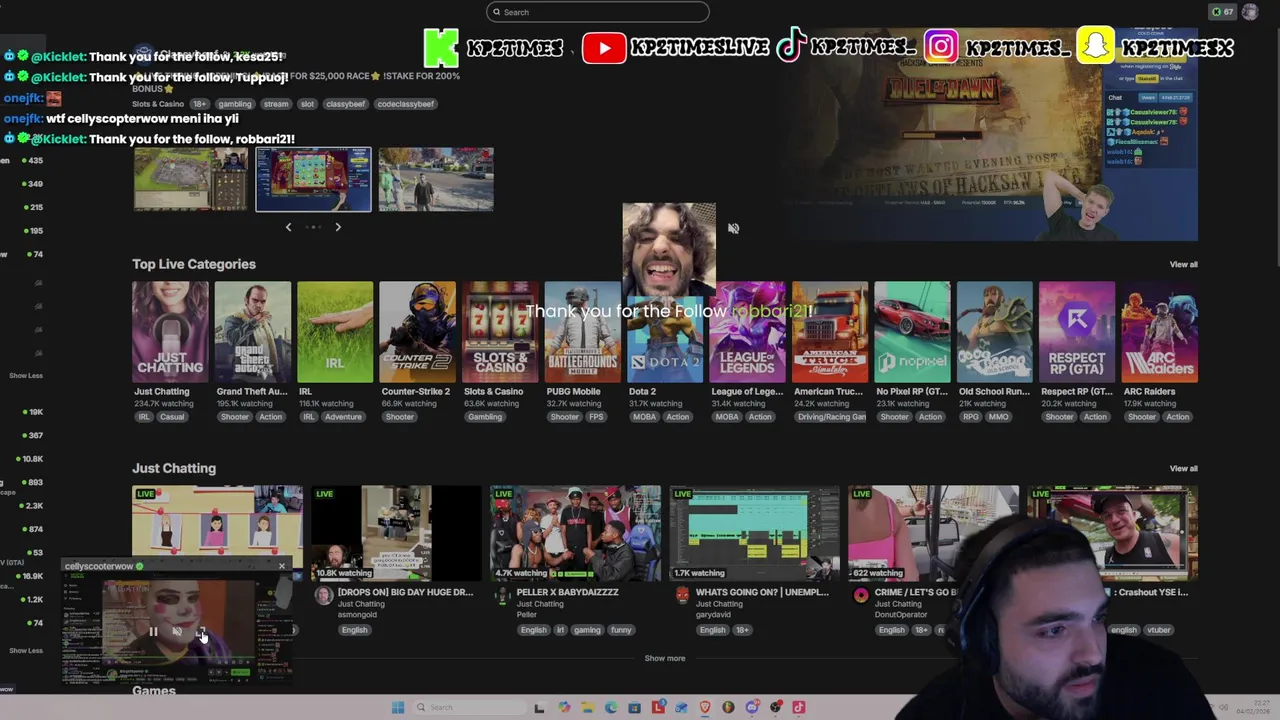This screenshot has width=1280, height=720.
Task: Click the MMO tag under Old School RuneScape
Action: (999, 417)
